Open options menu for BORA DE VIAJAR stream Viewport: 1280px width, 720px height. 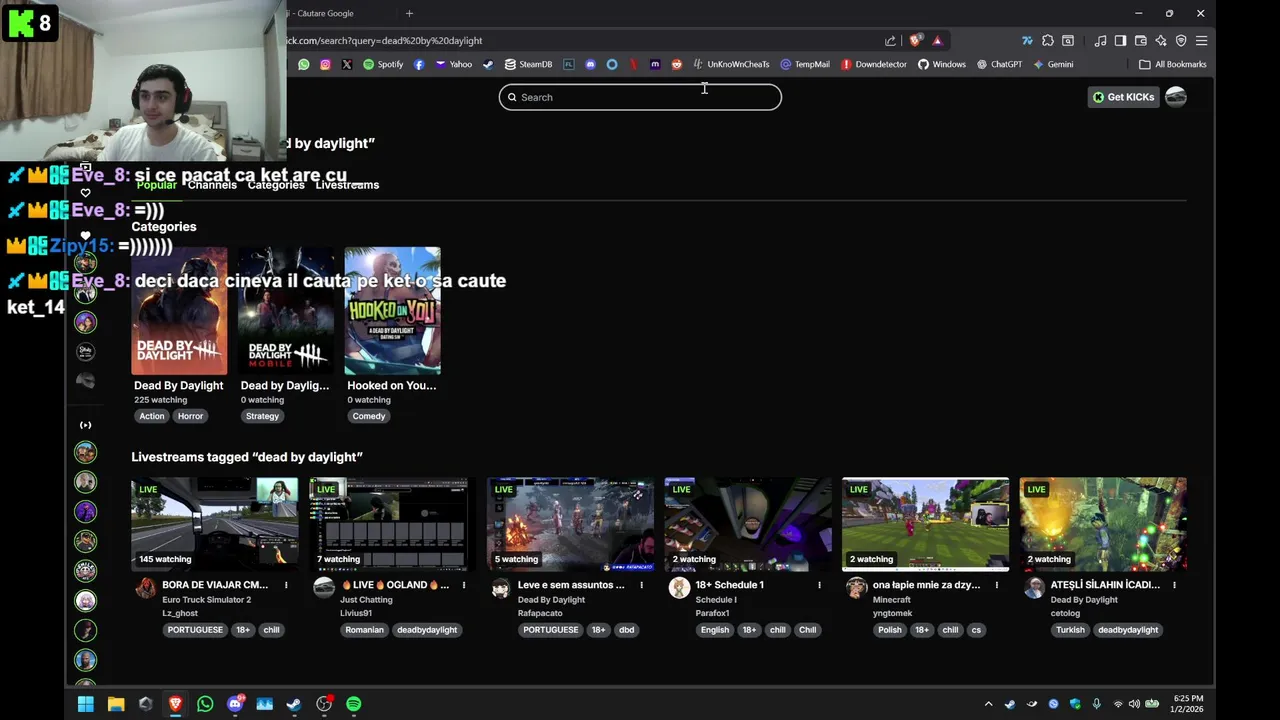pos(286,585)
